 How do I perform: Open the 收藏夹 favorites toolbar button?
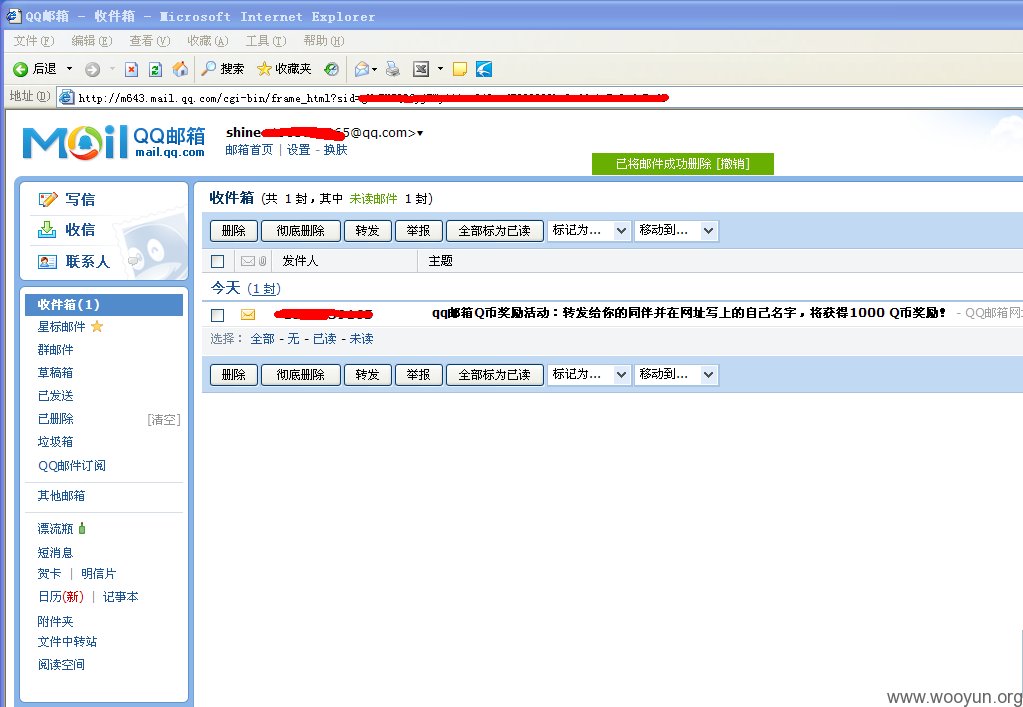pos(284,68)
